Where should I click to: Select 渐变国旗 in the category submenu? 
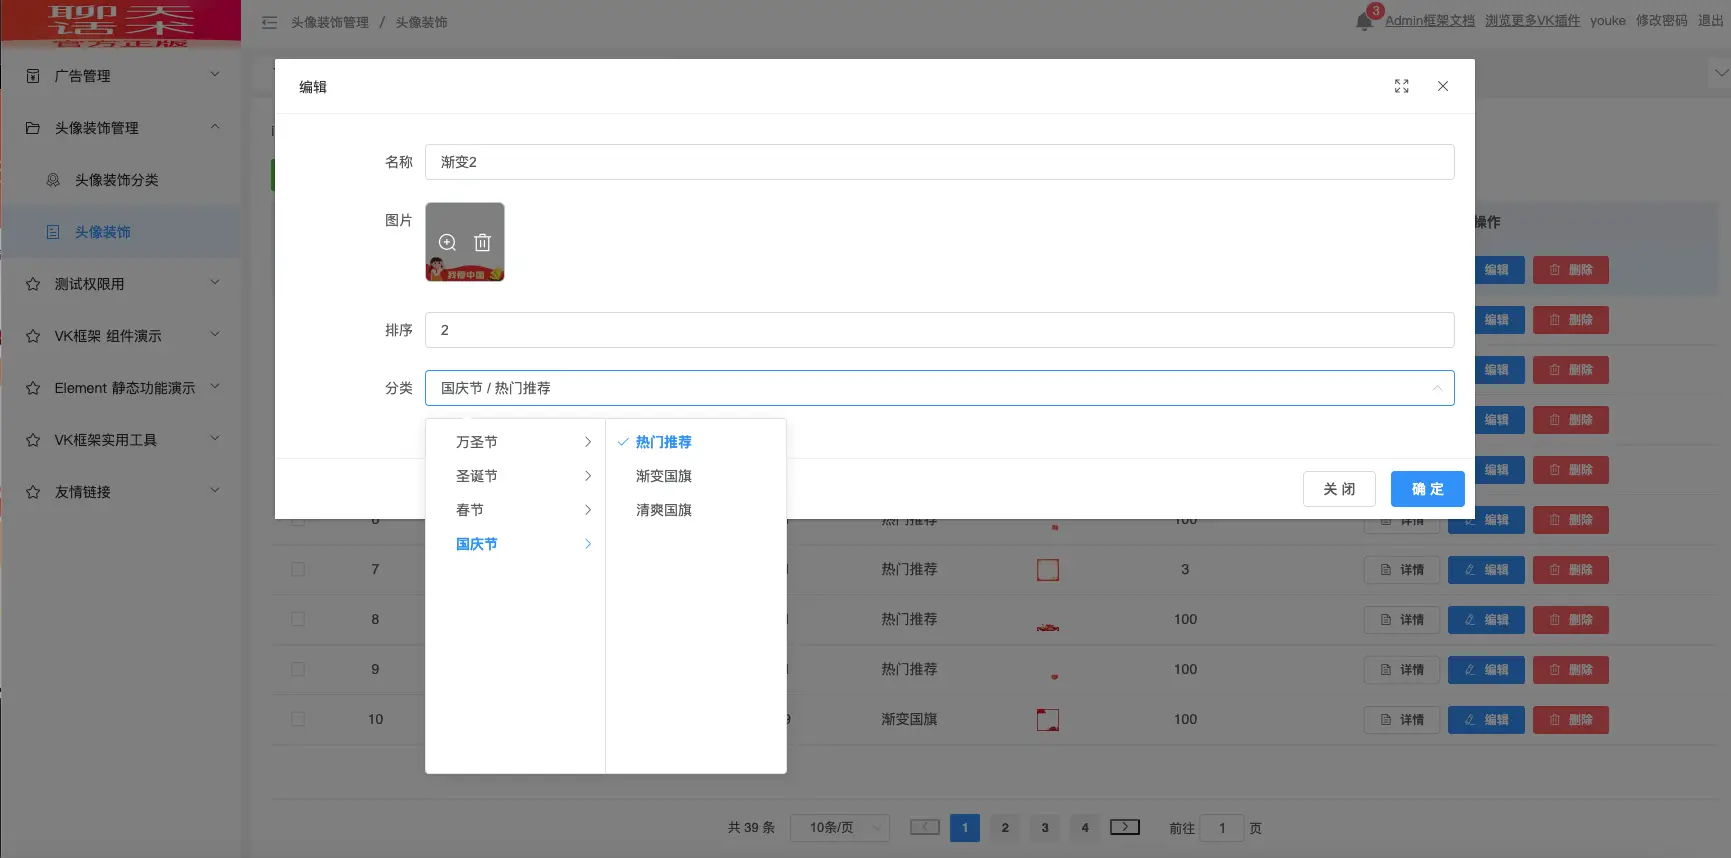pyautogui.click(x=664, y=476)
